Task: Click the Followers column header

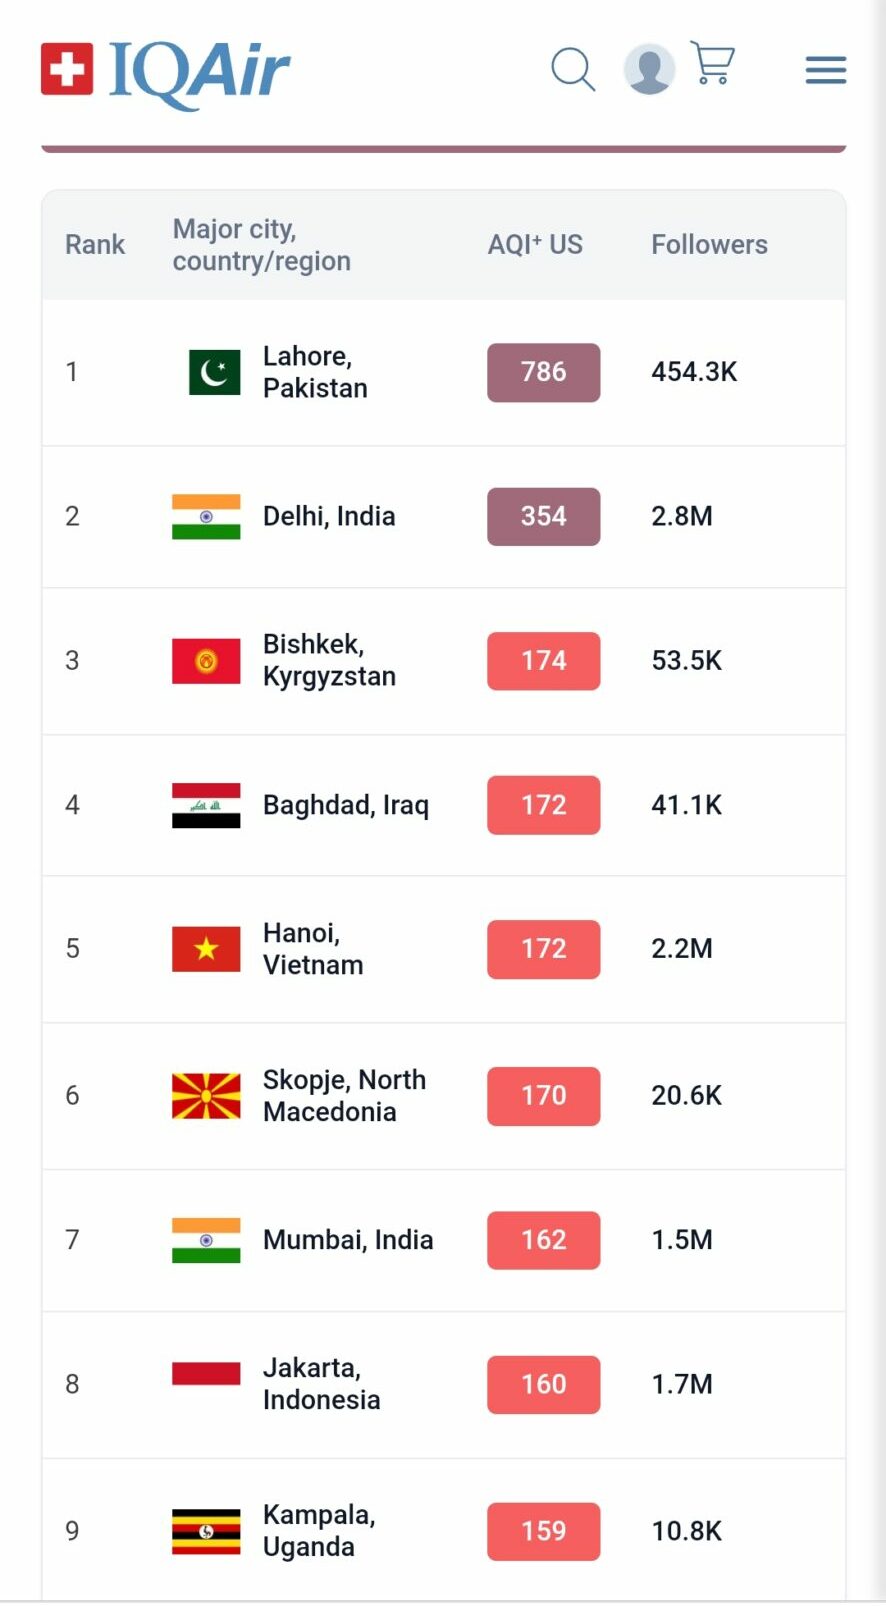Action: pos(709,244)
